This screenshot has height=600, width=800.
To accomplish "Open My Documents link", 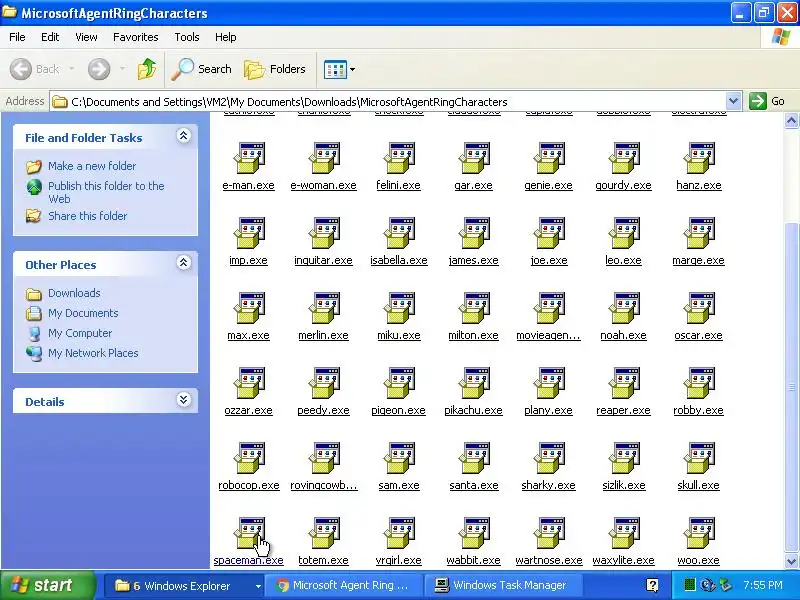I will click(x=83, y=313).
